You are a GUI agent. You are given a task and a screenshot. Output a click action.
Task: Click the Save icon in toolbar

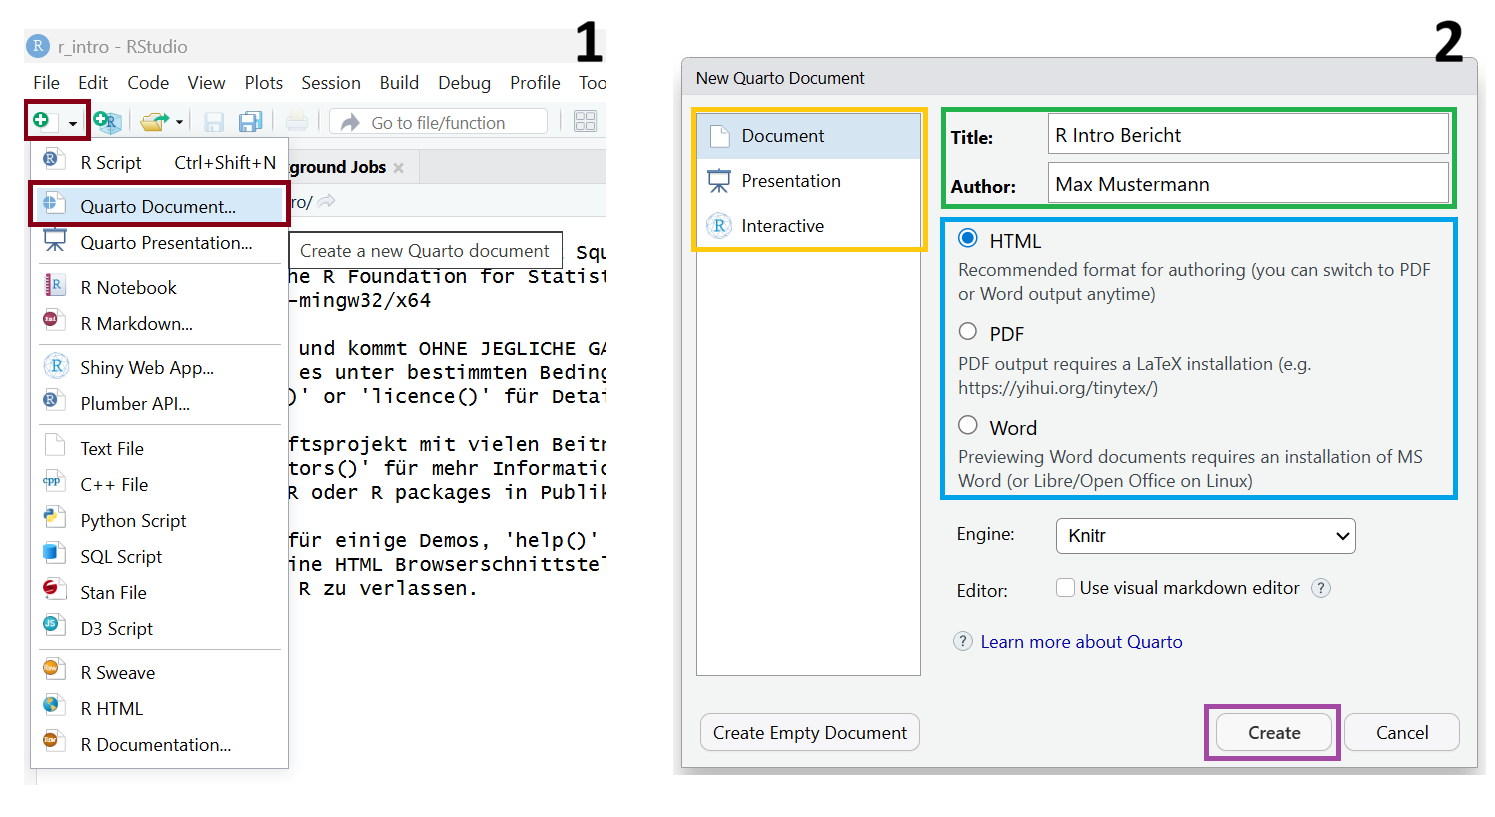[213, 122]
